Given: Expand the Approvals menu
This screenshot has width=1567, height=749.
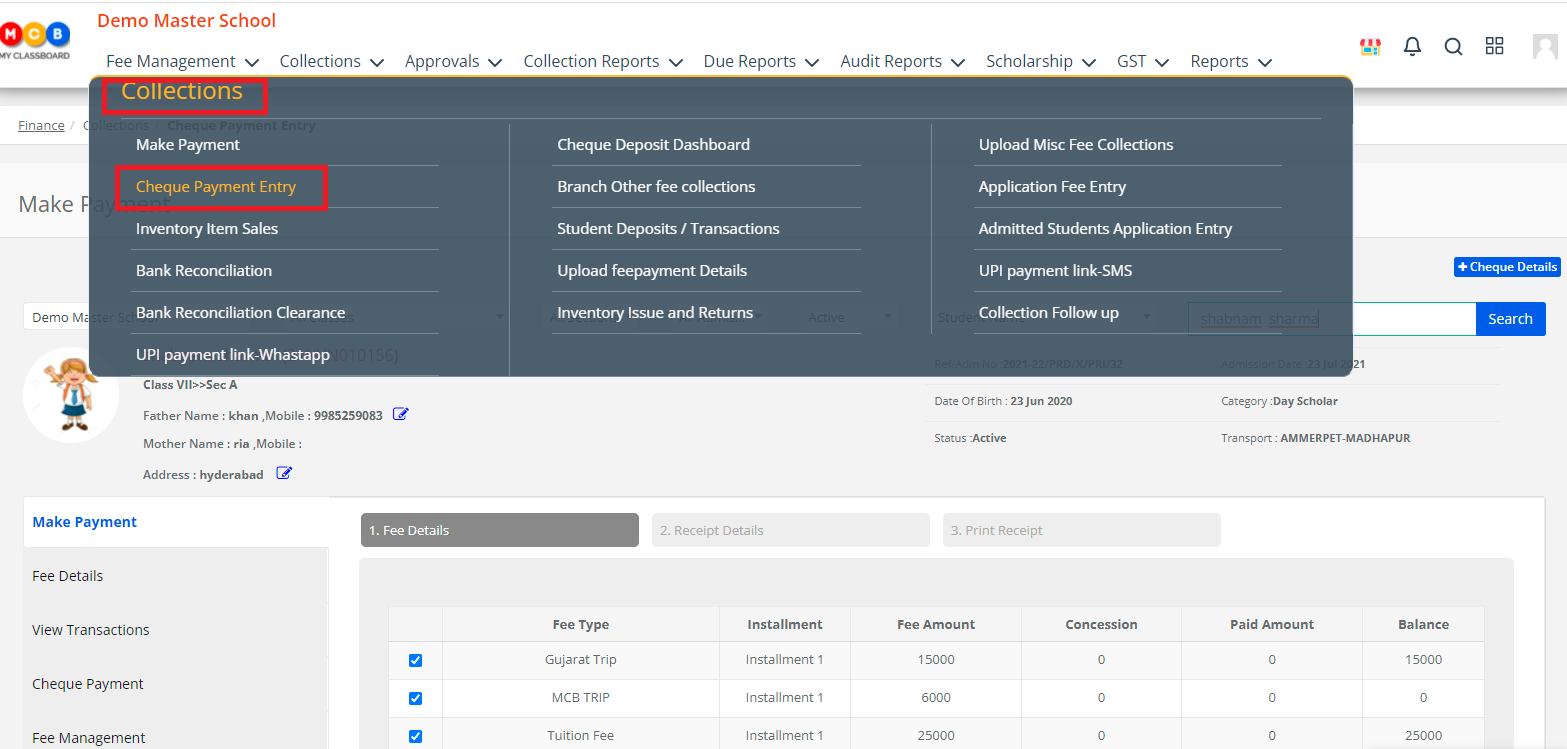Looking at the screenshot, I should click(x=453, y=61).
